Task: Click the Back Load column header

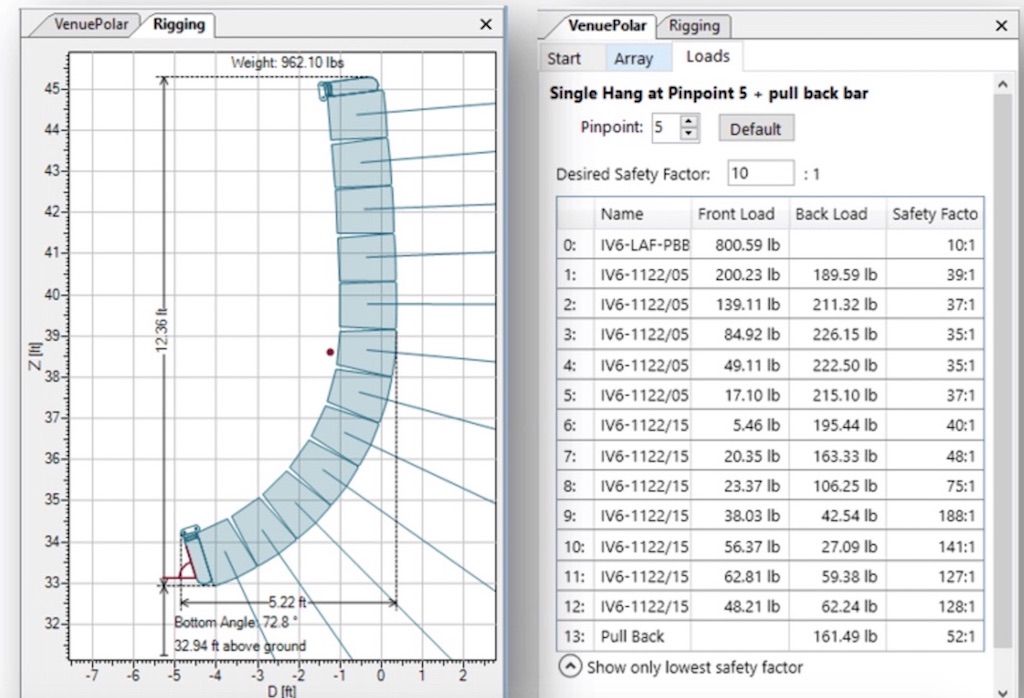Action: [x=831, y=214]
